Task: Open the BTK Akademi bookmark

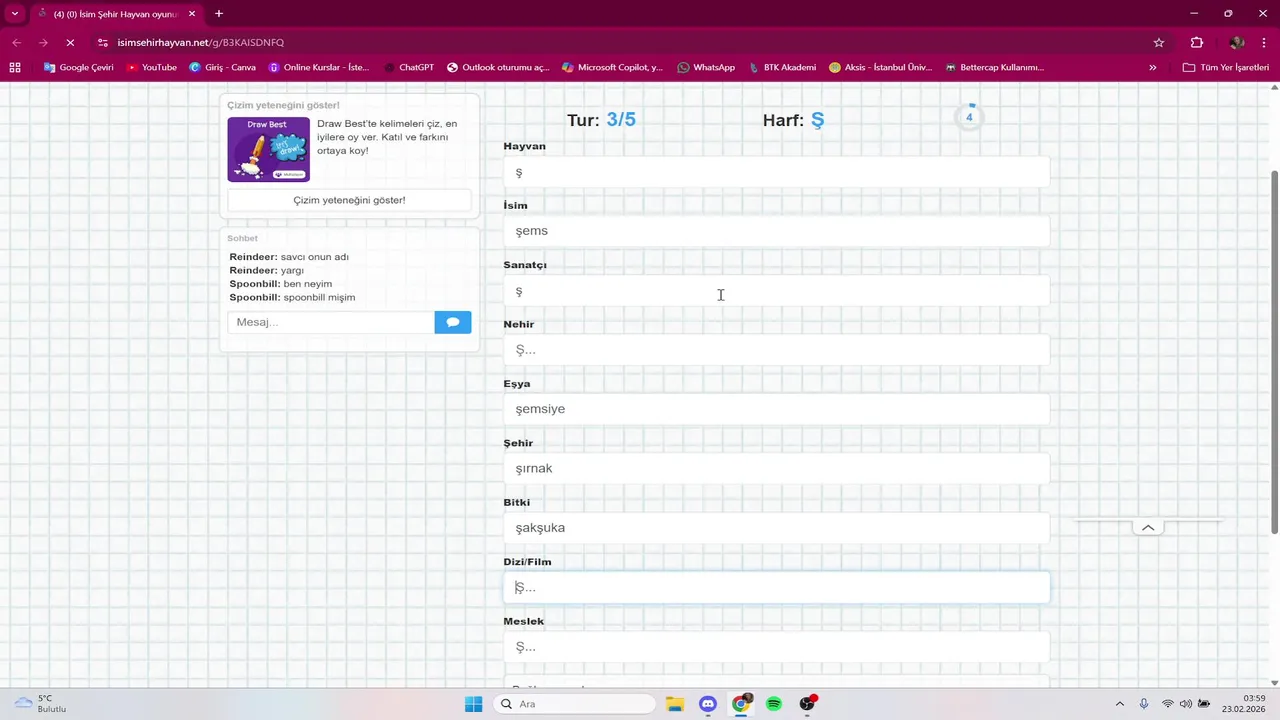Action: 782,67
